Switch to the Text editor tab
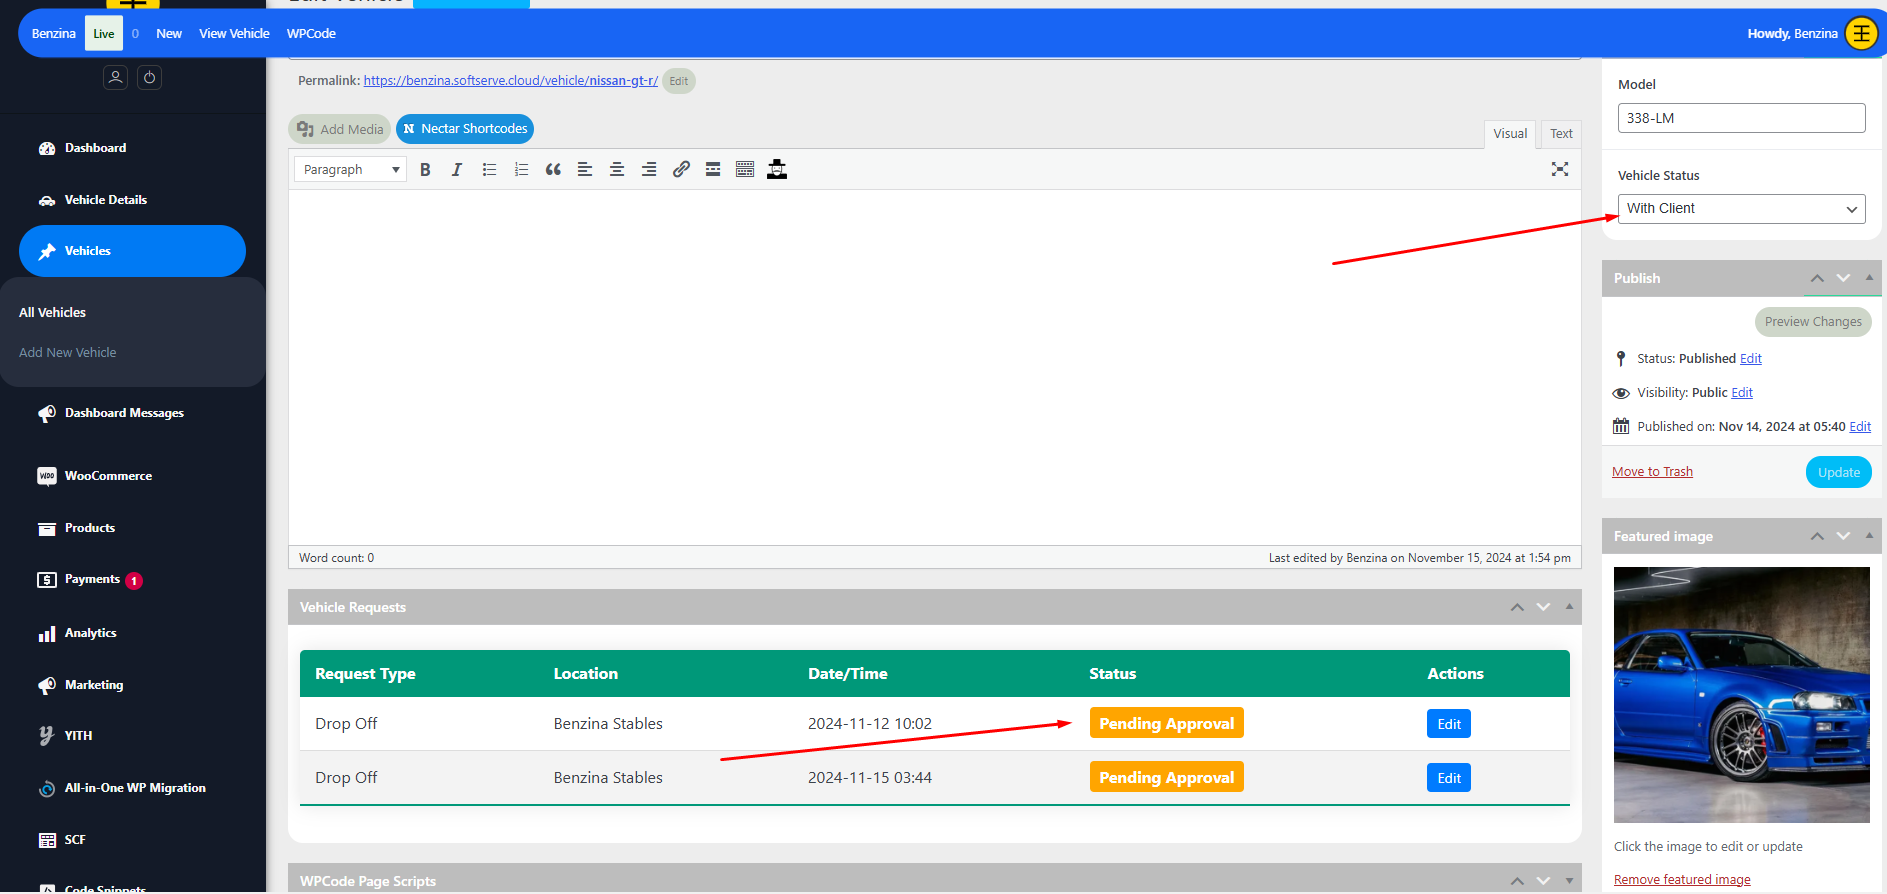 1560,134
